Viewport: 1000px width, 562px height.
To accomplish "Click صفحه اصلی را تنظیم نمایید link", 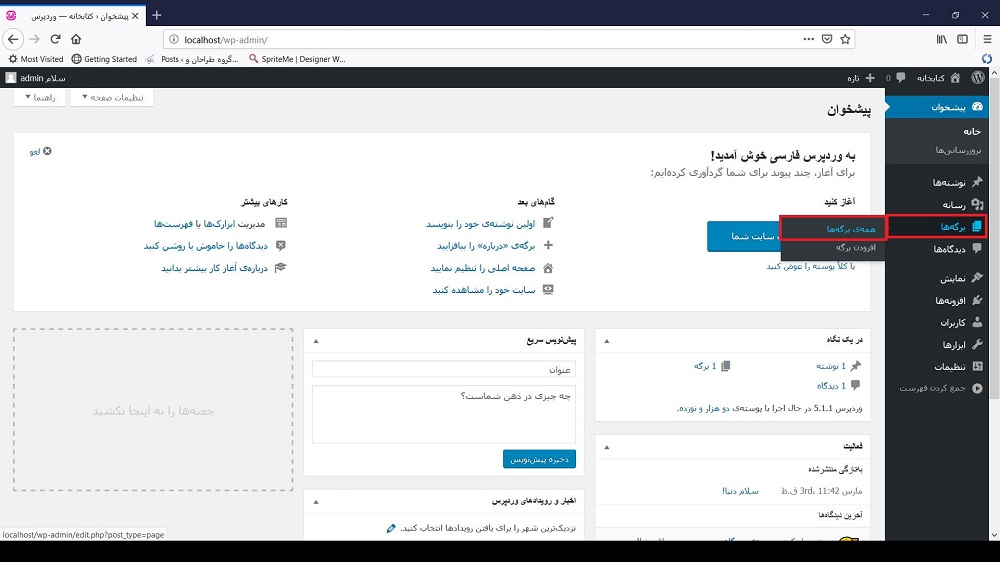I will tap(482, 268).
